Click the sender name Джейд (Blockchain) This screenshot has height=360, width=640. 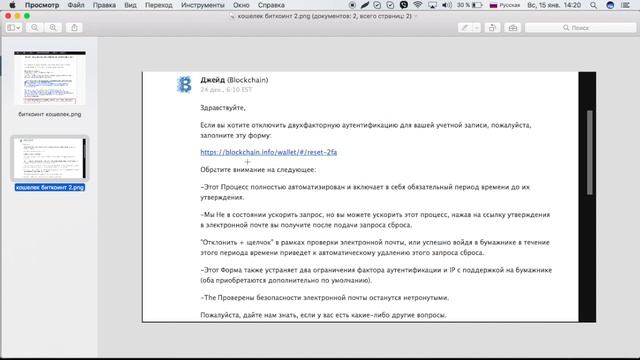tap(234, 80)
